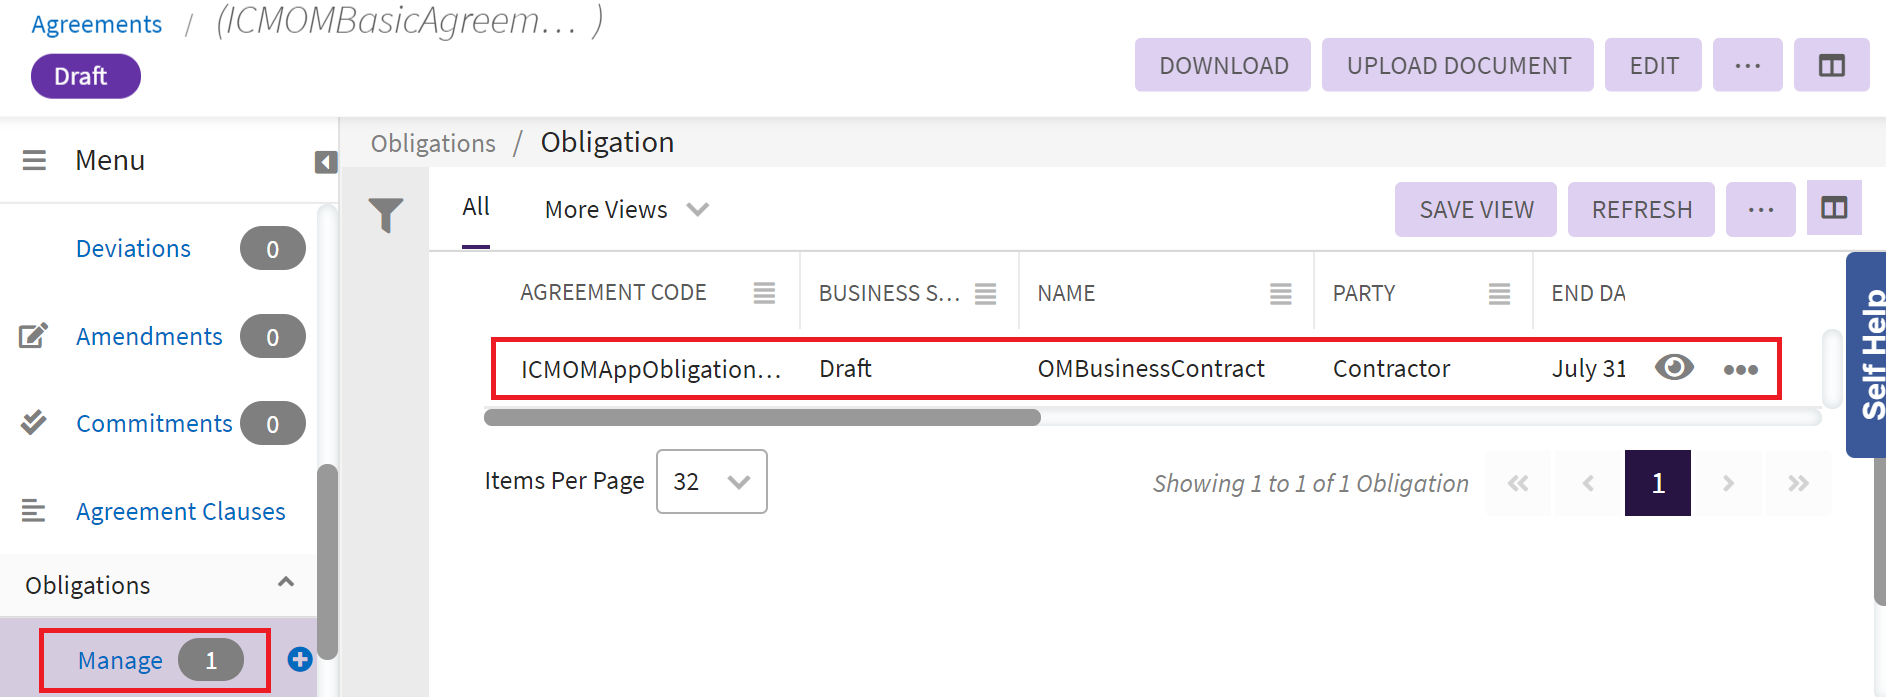Collapse the Obligations section
1886x697 pixels.
(286, 583)
